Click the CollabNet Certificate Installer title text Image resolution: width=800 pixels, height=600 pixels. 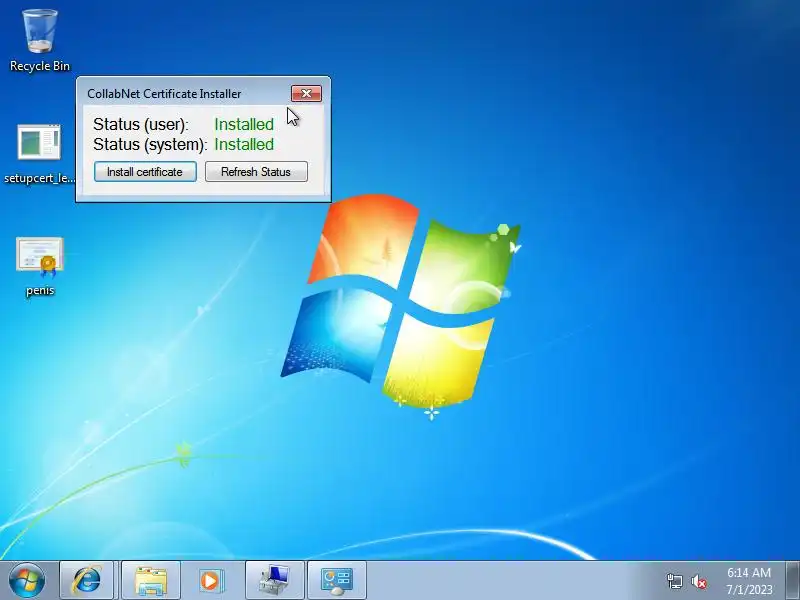(164, 94)
